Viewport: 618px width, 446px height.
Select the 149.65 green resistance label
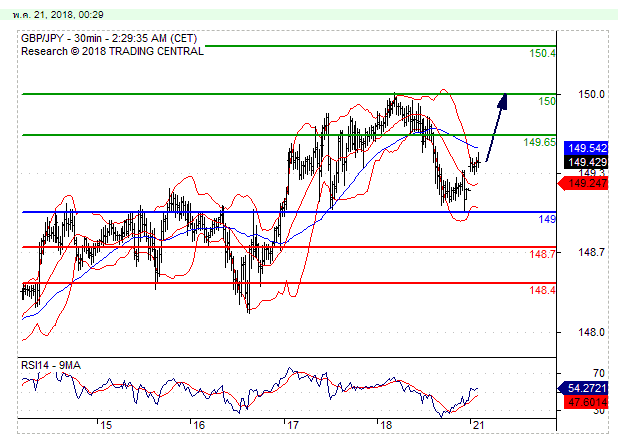pos(540,142)
